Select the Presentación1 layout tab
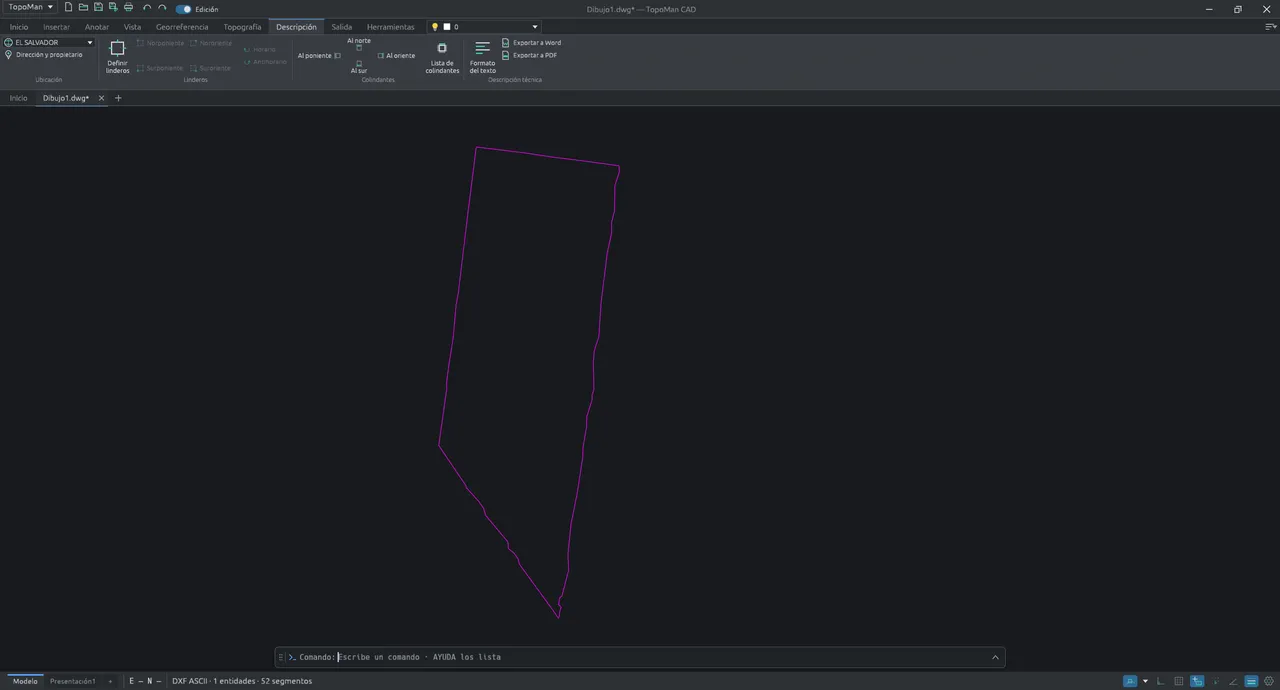The height and width of the screenshot is (690, 1280). (73, 681)
